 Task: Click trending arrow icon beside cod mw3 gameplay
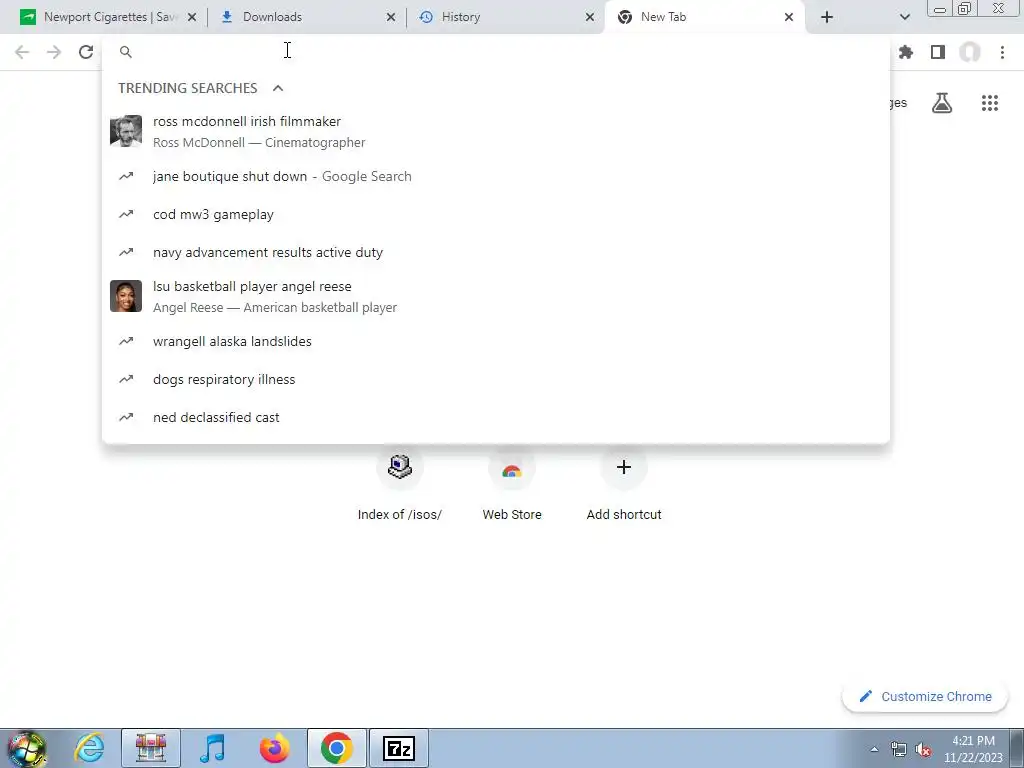click(126, 214)
